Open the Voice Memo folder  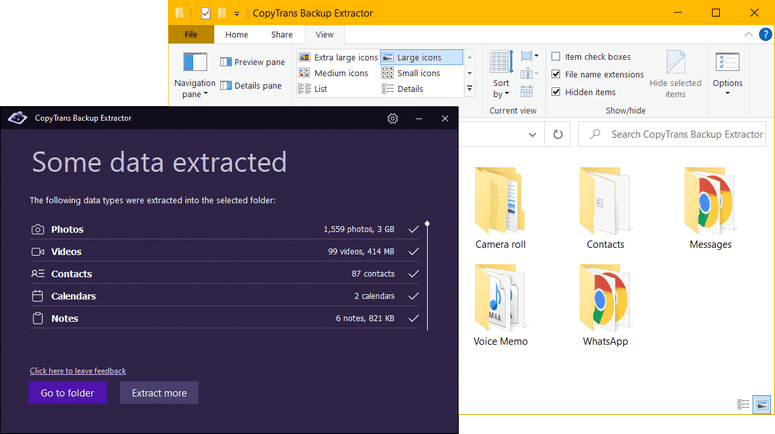[x=500, y=305]
